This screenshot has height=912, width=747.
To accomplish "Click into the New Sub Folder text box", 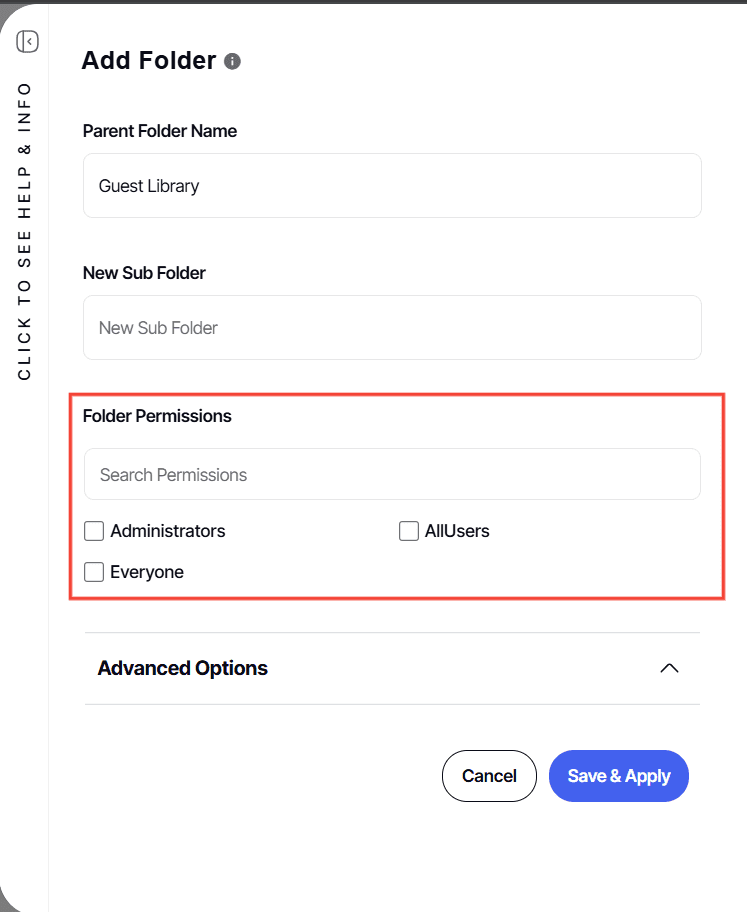I will (x=392, y=328).
